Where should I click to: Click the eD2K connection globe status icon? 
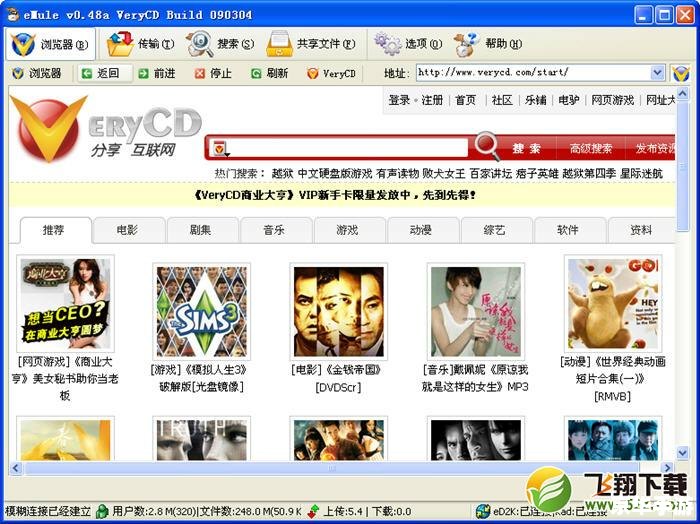click(x=483, y=511)
